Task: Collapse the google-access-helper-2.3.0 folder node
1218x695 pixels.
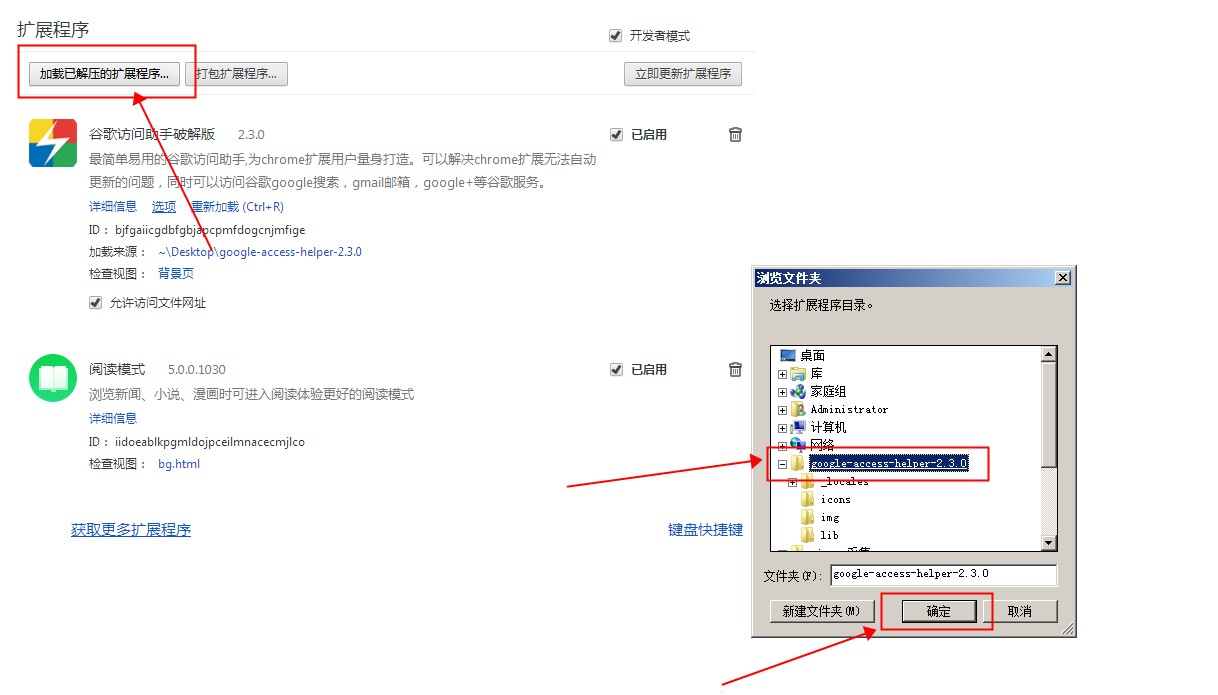Action: click(x=782, y=464)
